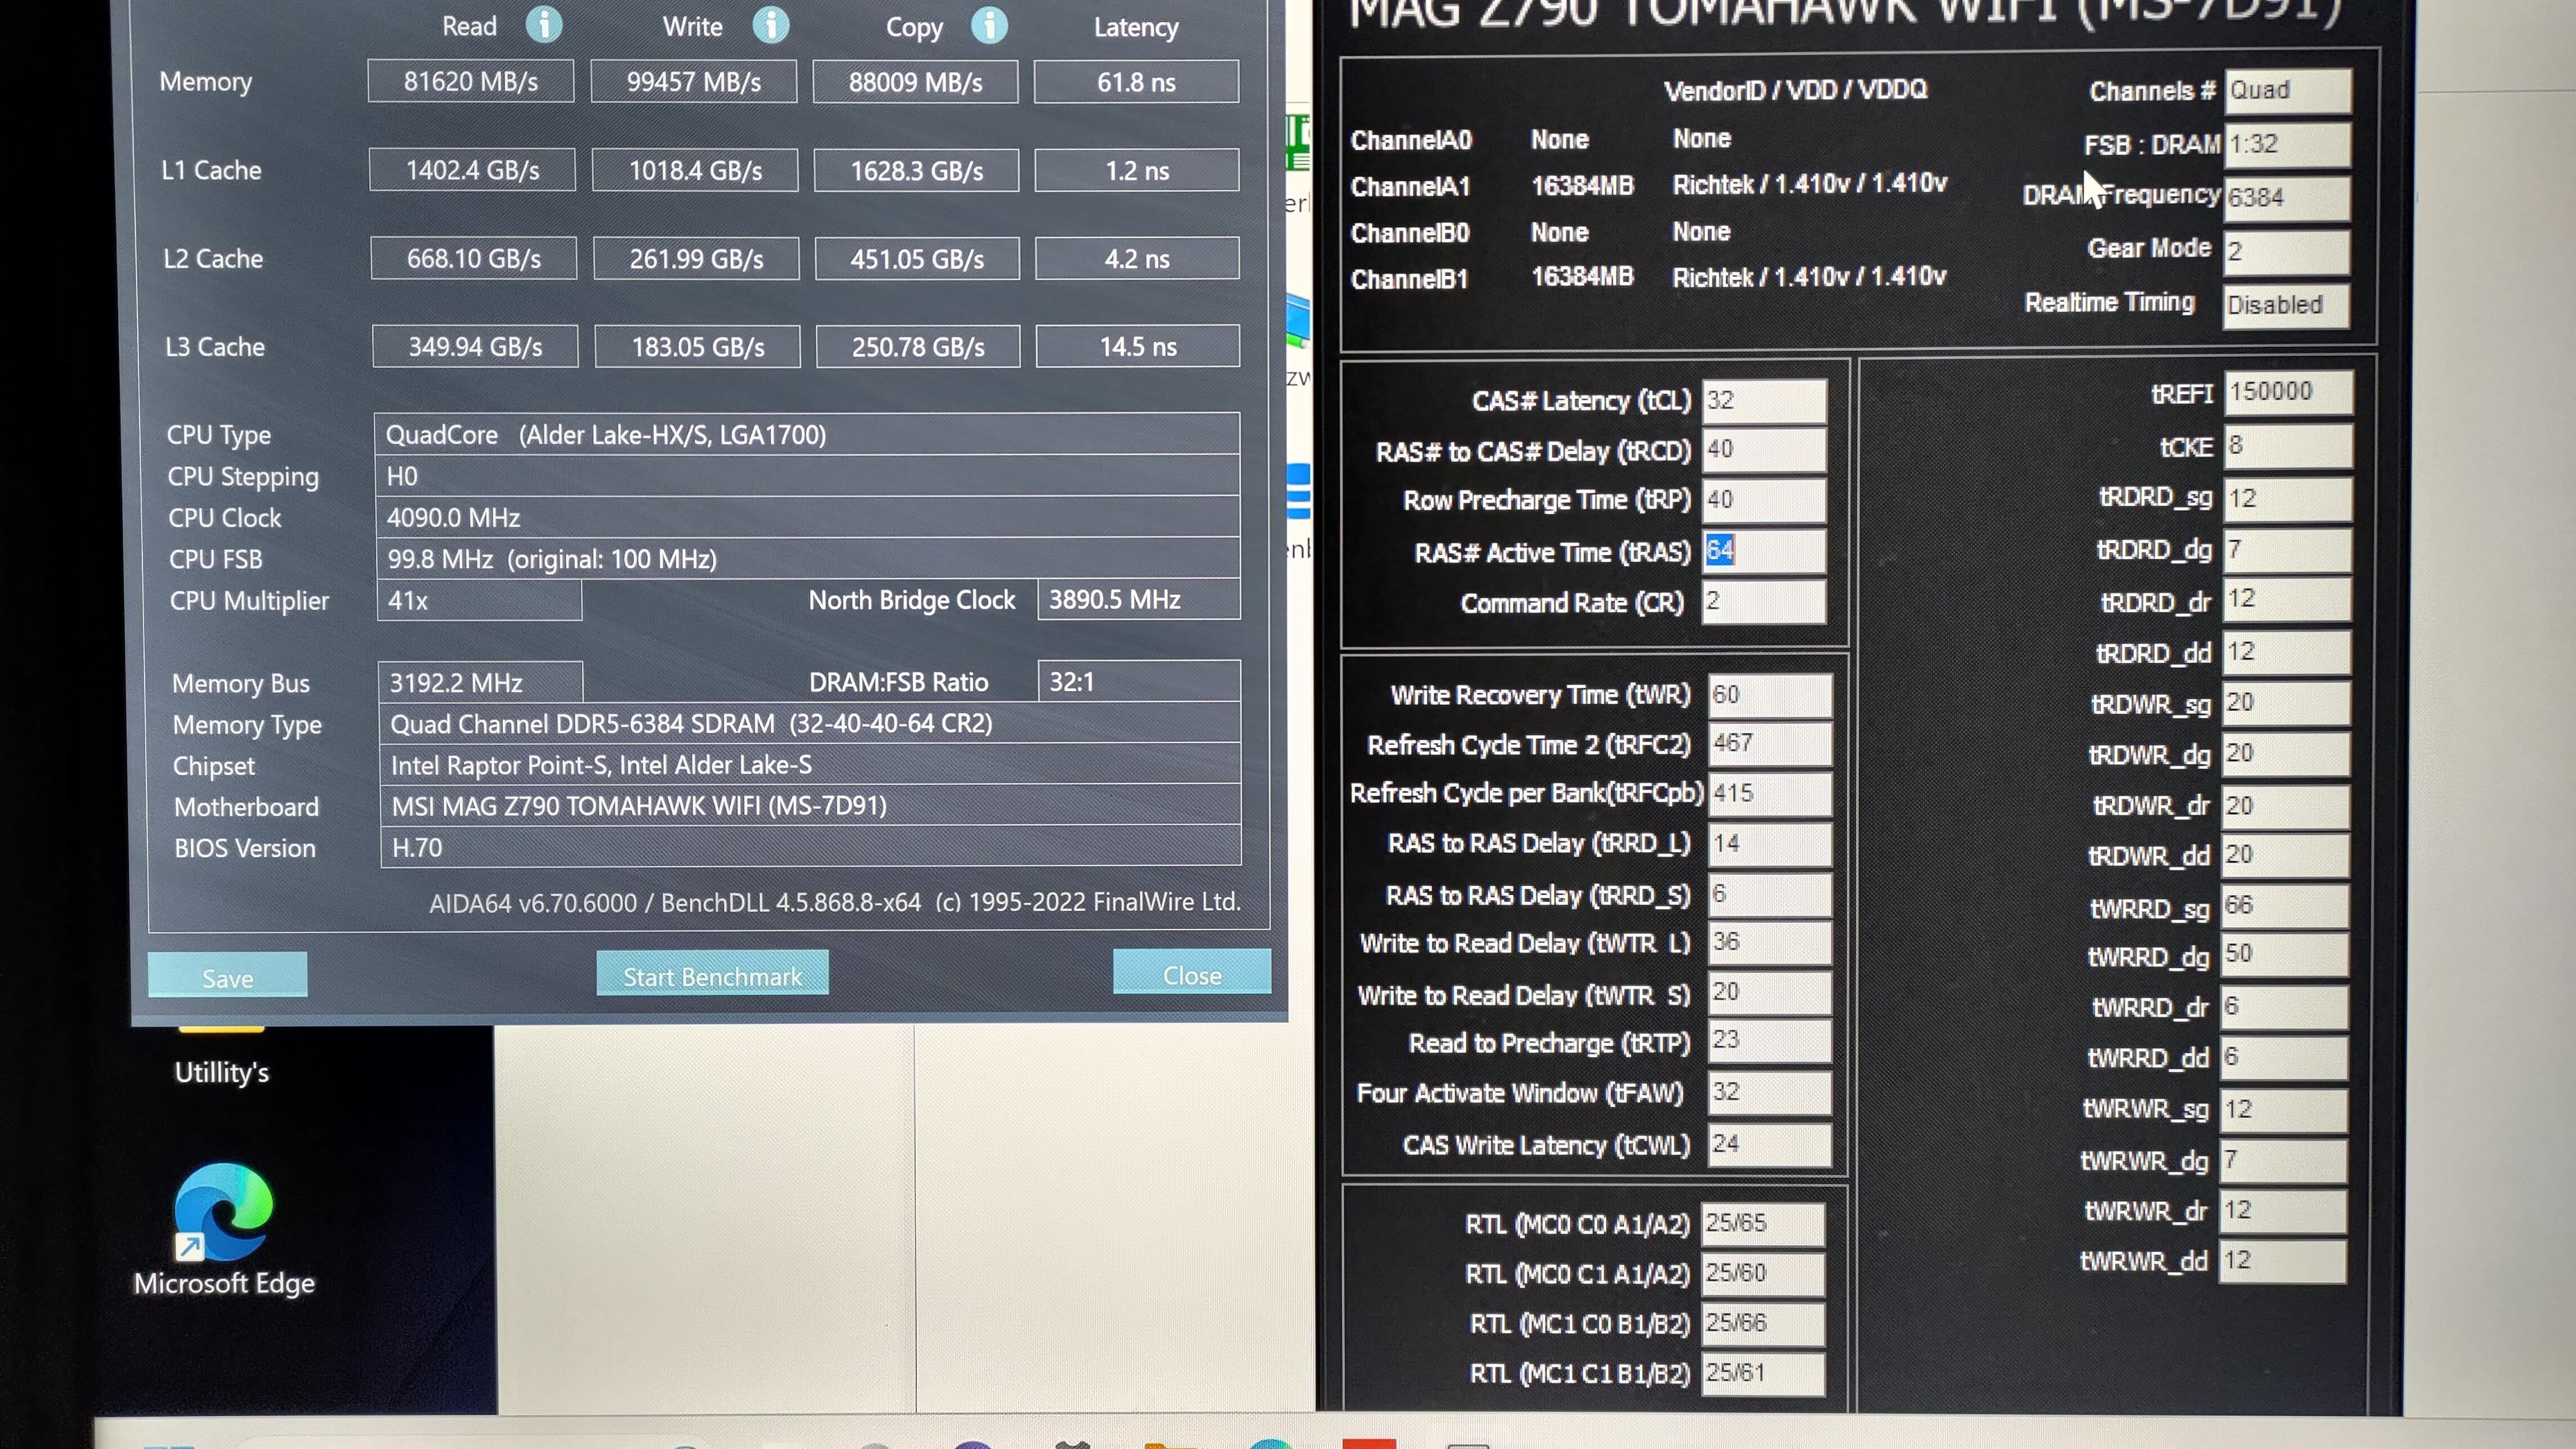Screen dimensions: 2576x1449
Task: Select the Memory Write value 99457 MB/s
Action: [694, 81]
